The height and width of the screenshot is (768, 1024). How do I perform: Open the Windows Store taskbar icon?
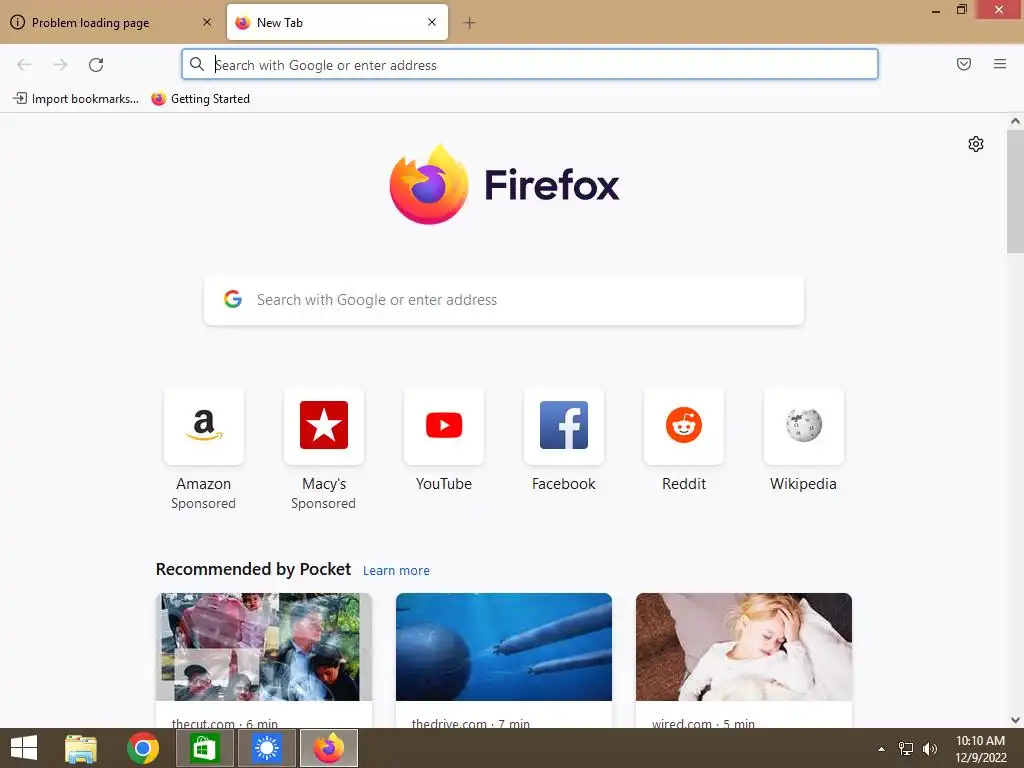[x=204, y=748]
